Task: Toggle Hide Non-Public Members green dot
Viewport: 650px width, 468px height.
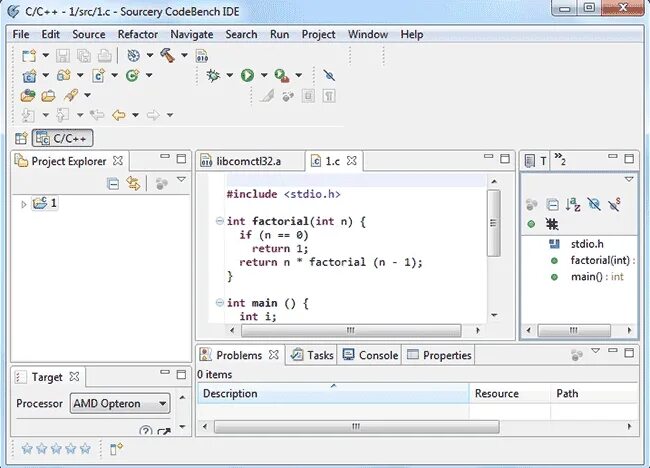Action: click(531, 224)
